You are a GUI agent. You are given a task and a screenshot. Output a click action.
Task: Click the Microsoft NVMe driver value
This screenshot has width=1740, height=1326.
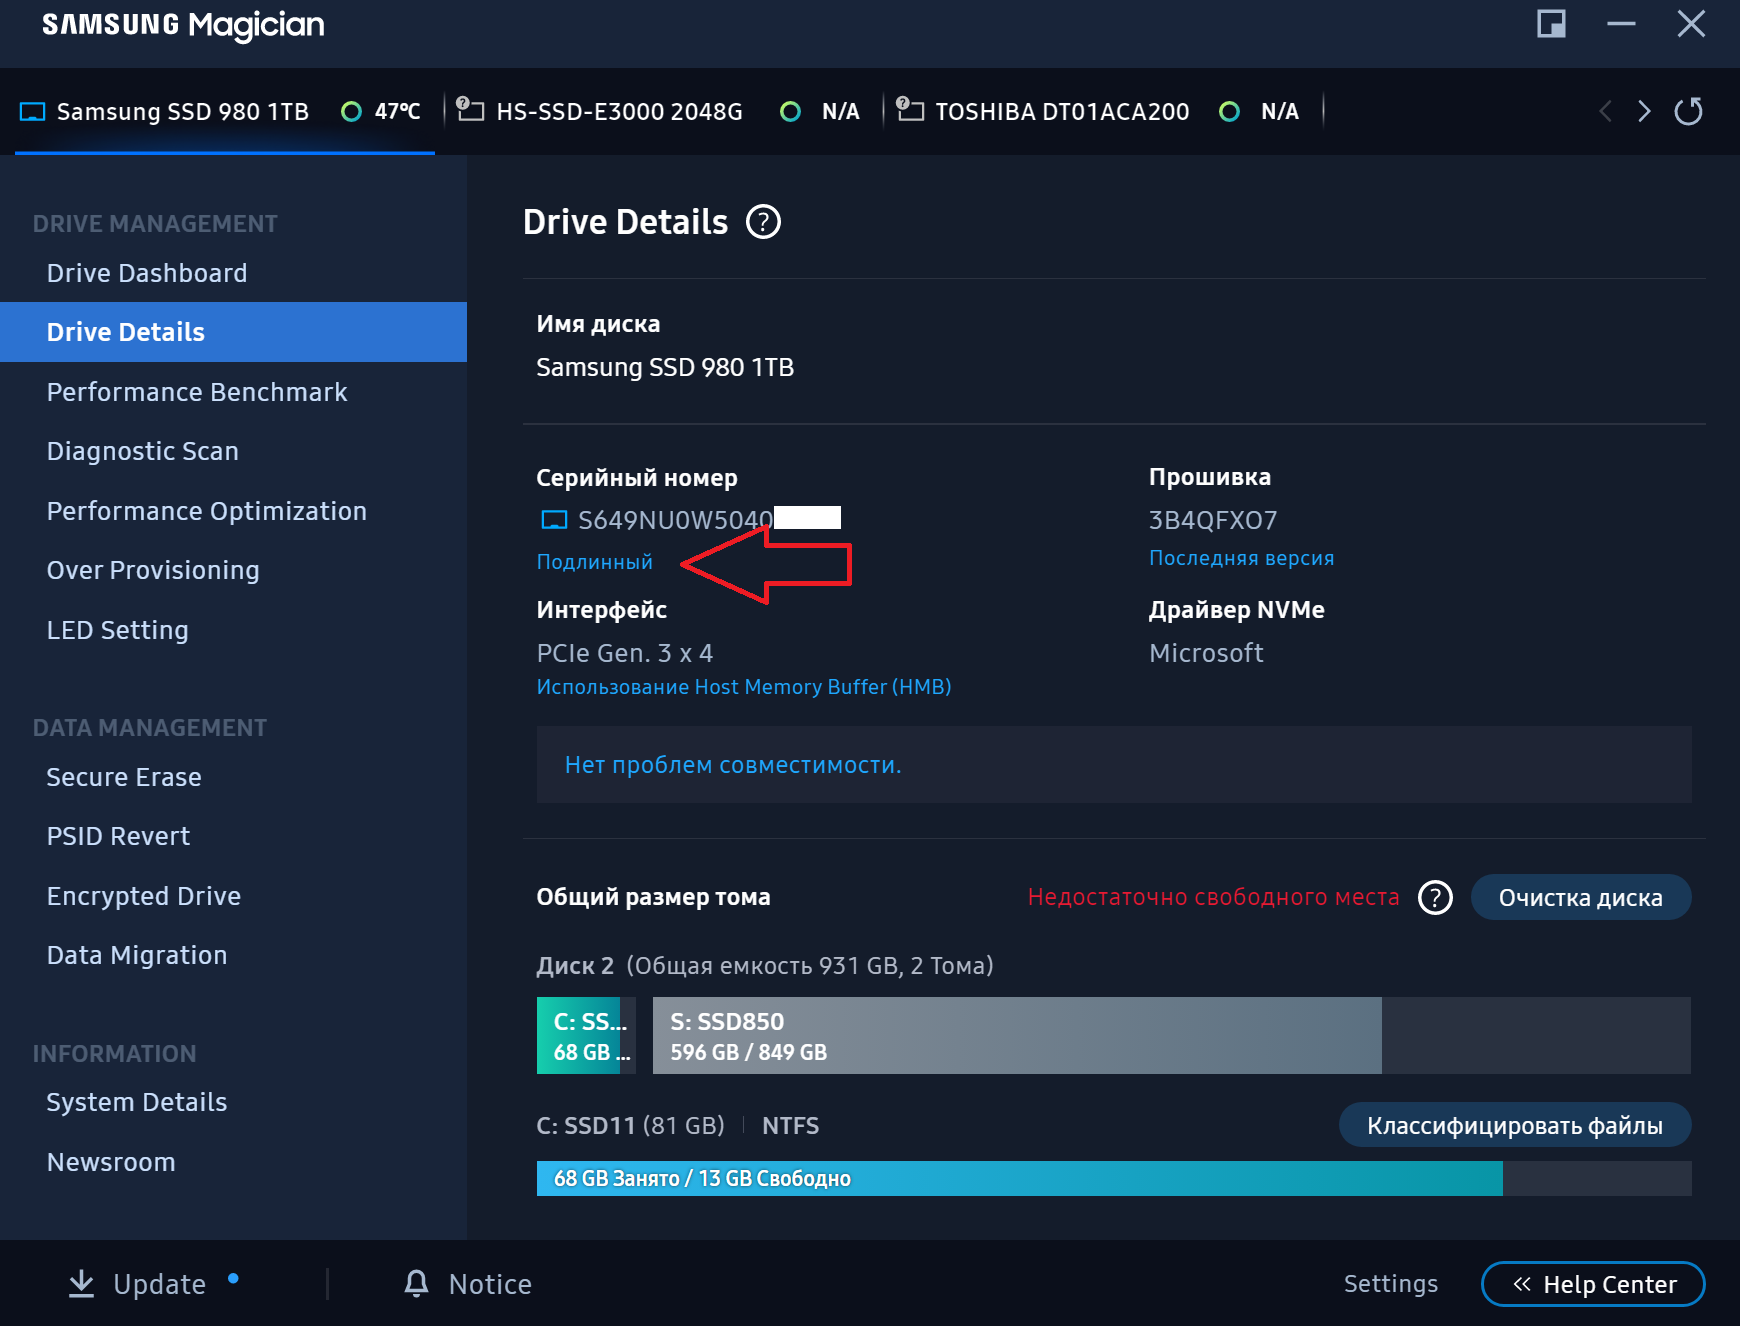(x=1206, y=653)
